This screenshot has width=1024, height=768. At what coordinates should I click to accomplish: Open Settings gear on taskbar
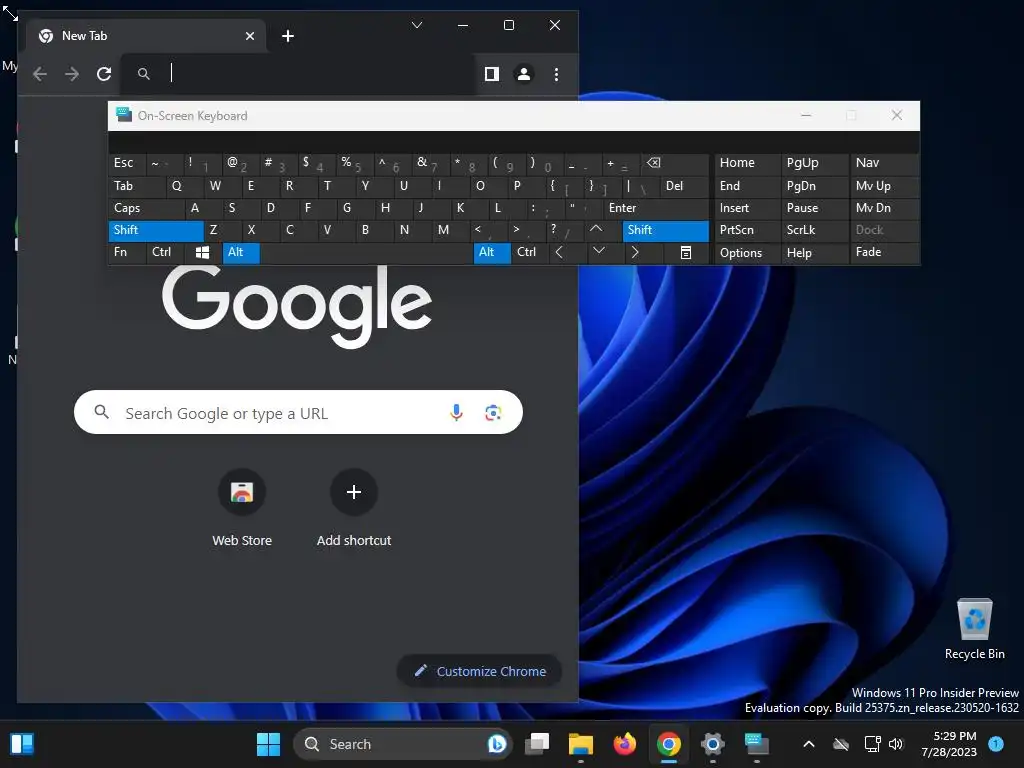pos(712,744)
